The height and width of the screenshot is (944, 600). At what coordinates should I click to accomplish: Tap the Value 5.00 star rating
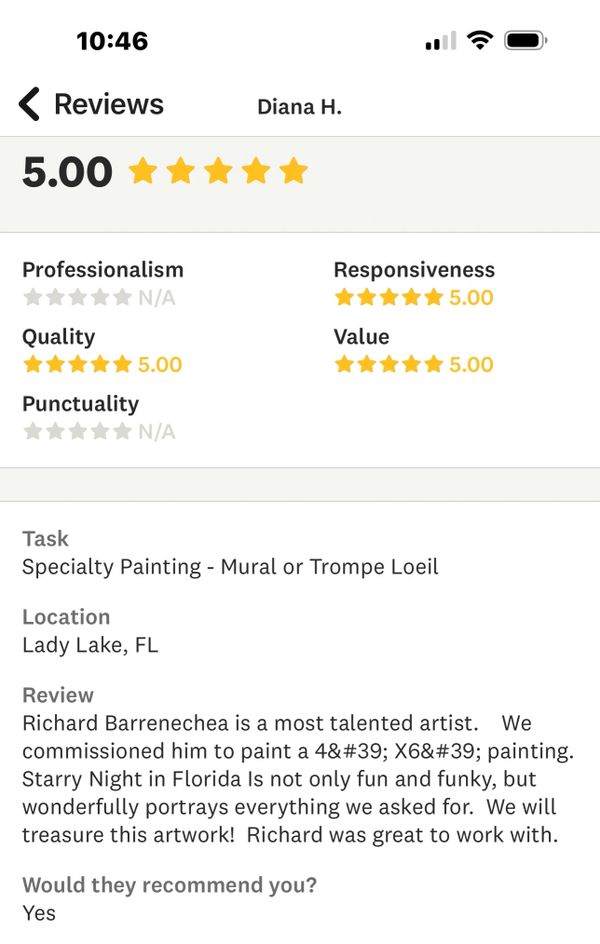413,364
